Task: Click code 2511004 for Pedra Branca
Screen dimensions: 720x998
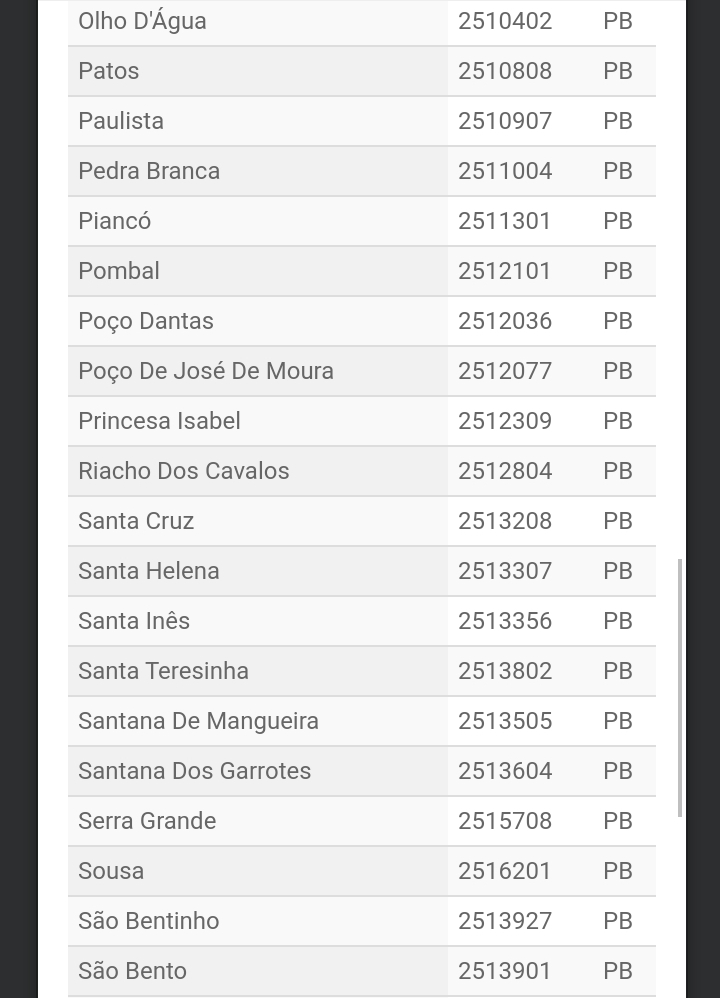Action: click(505, 171)
